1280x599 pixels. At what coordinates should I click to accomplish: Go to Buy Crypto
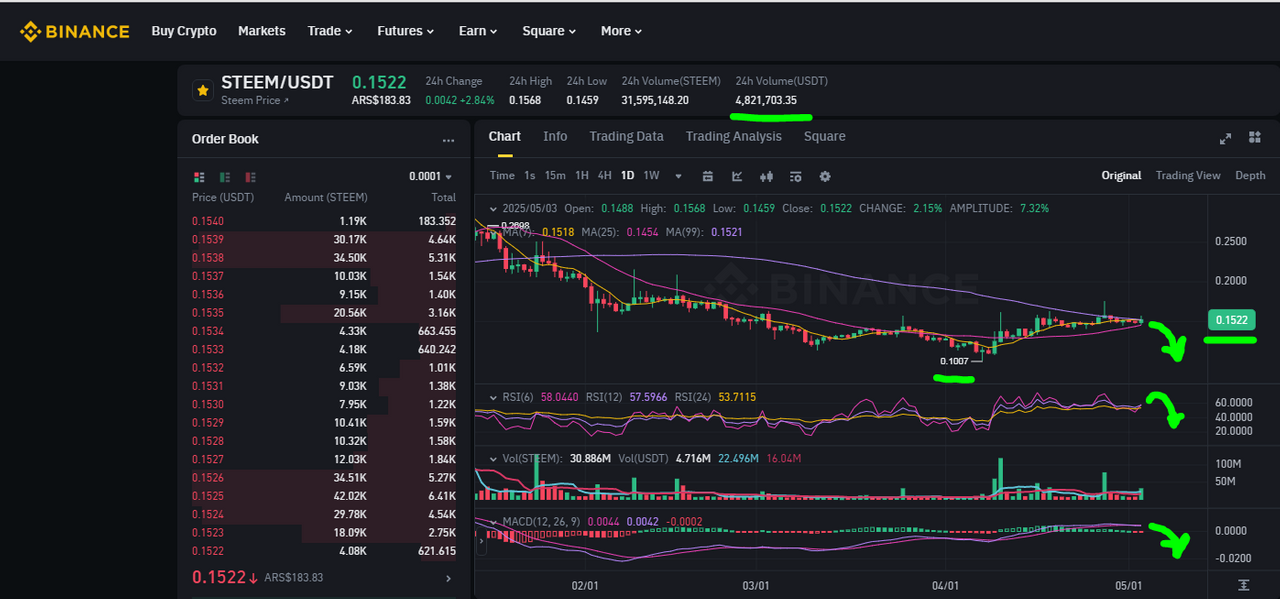pyautogui.click(x=184, y=31)
